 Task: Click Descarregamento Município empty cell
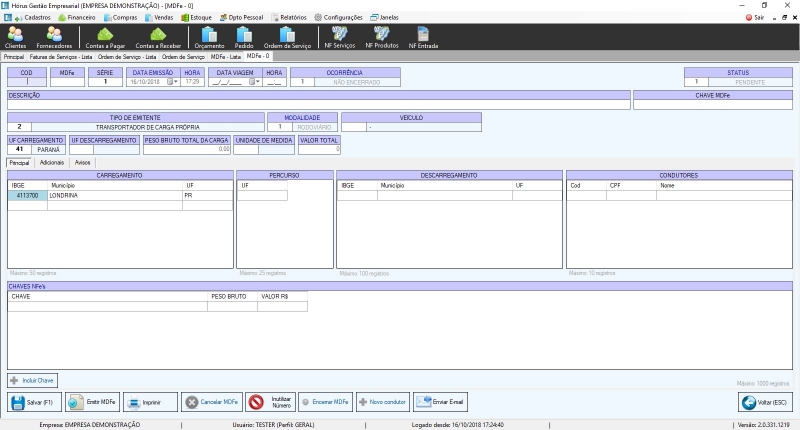point(445,195)
